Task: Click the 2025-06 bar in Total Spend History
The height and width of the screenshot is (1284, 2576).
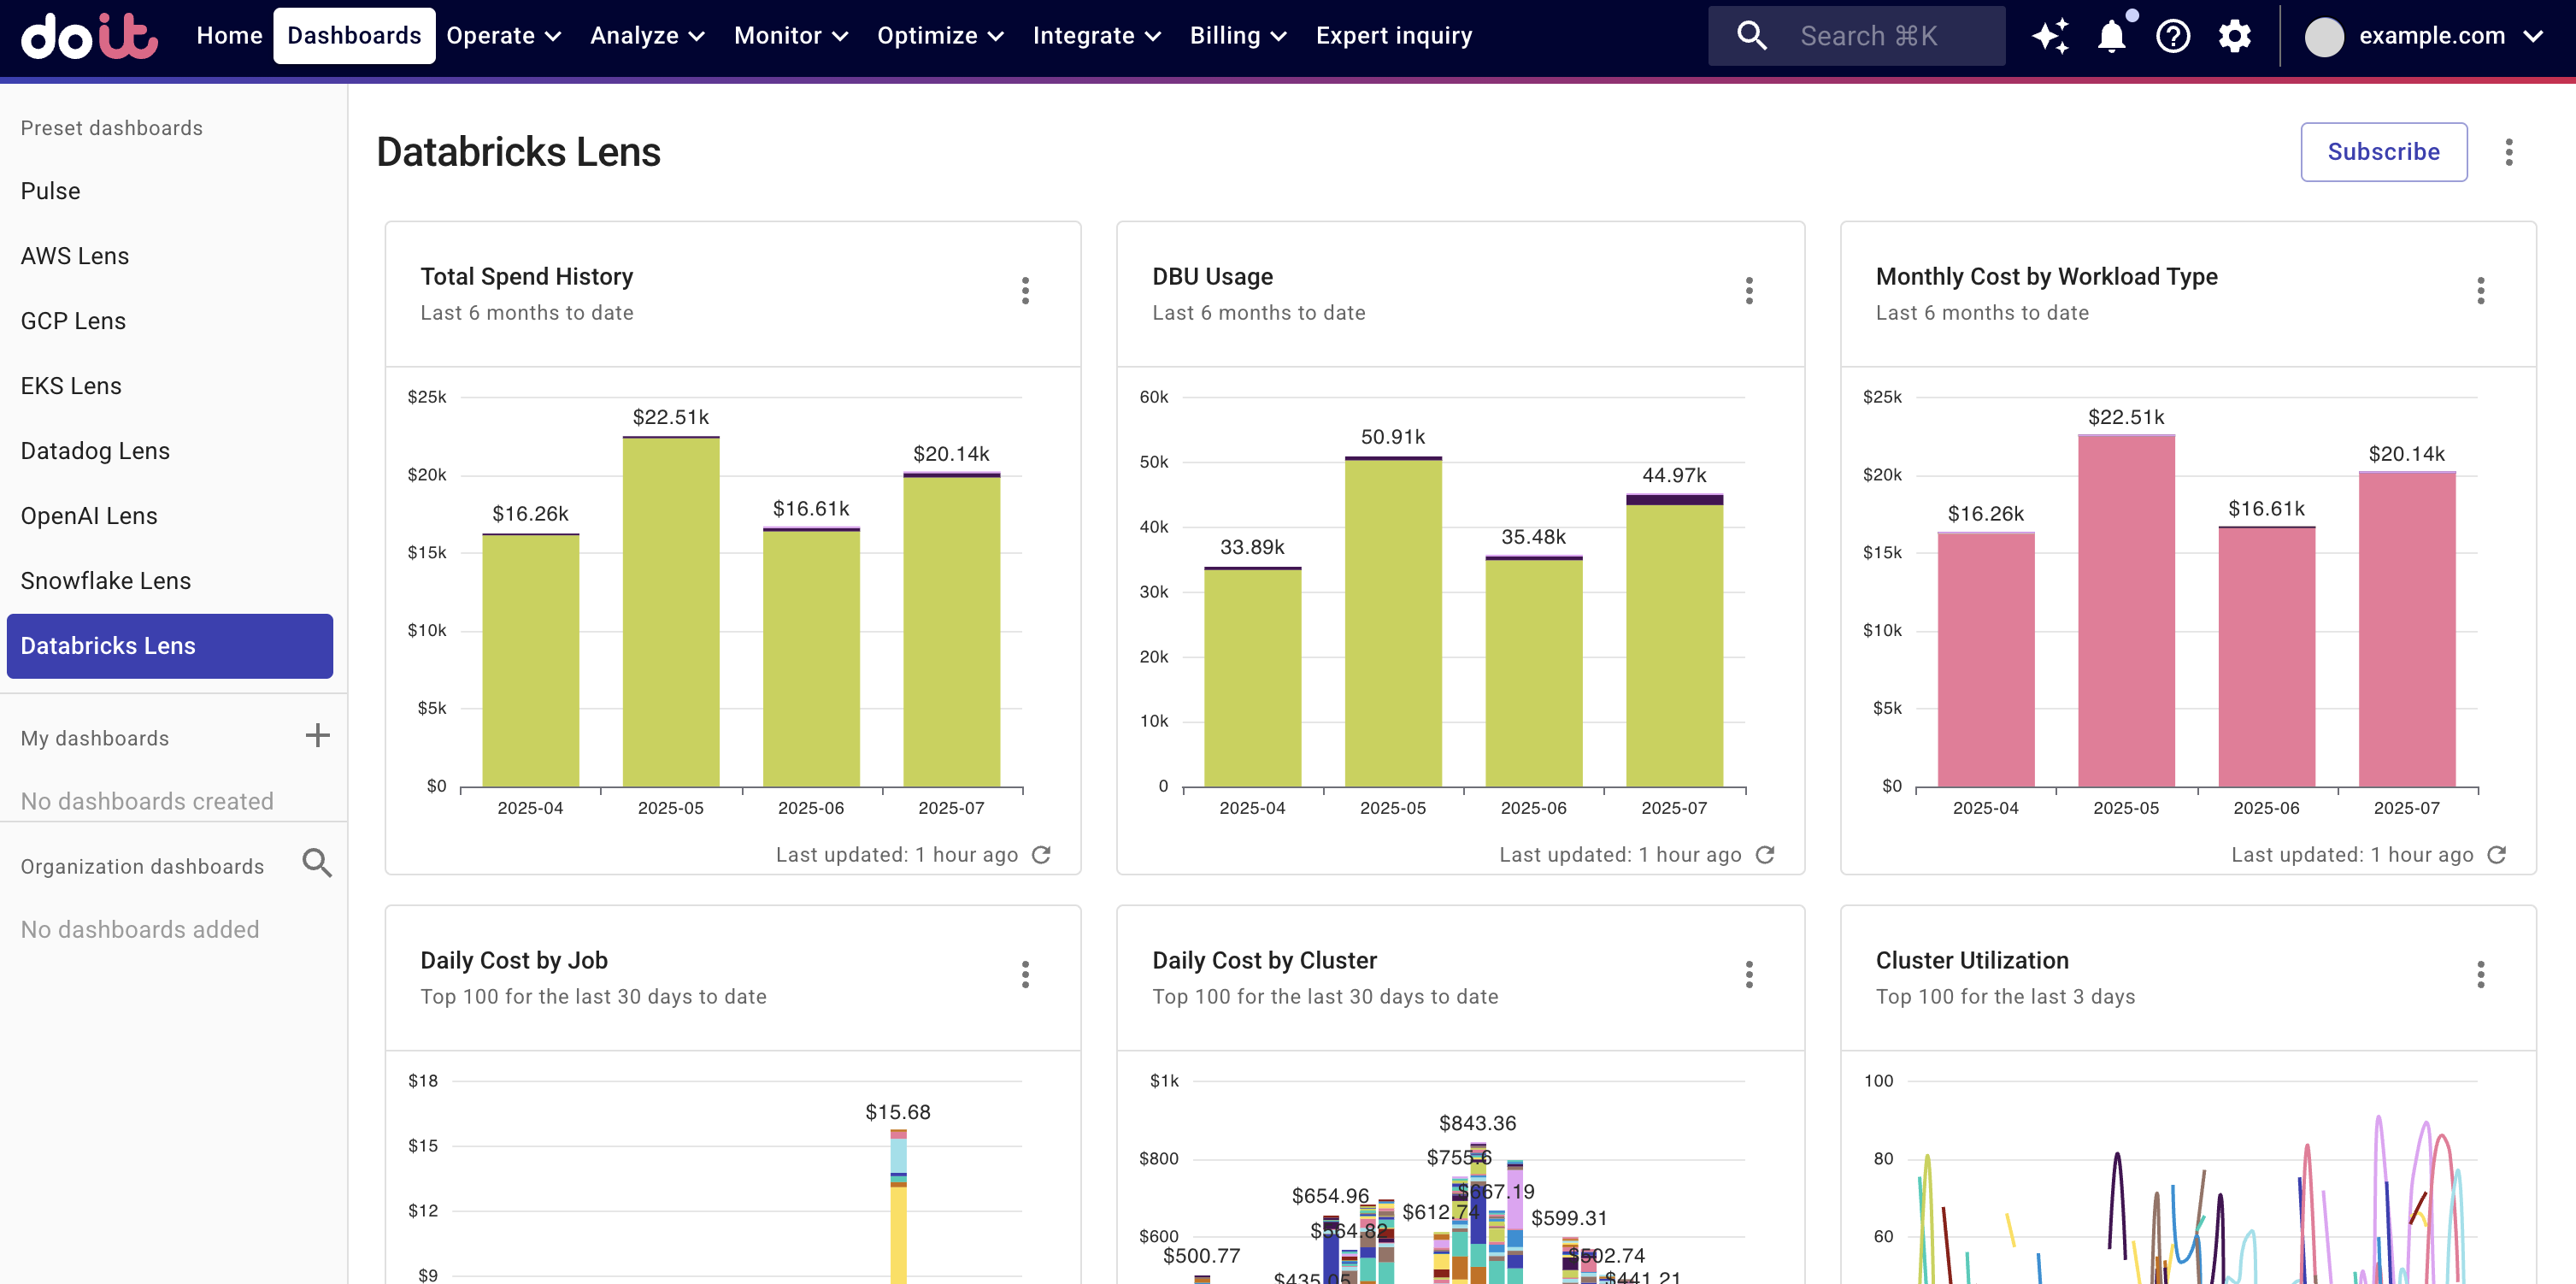Action: 811,657
